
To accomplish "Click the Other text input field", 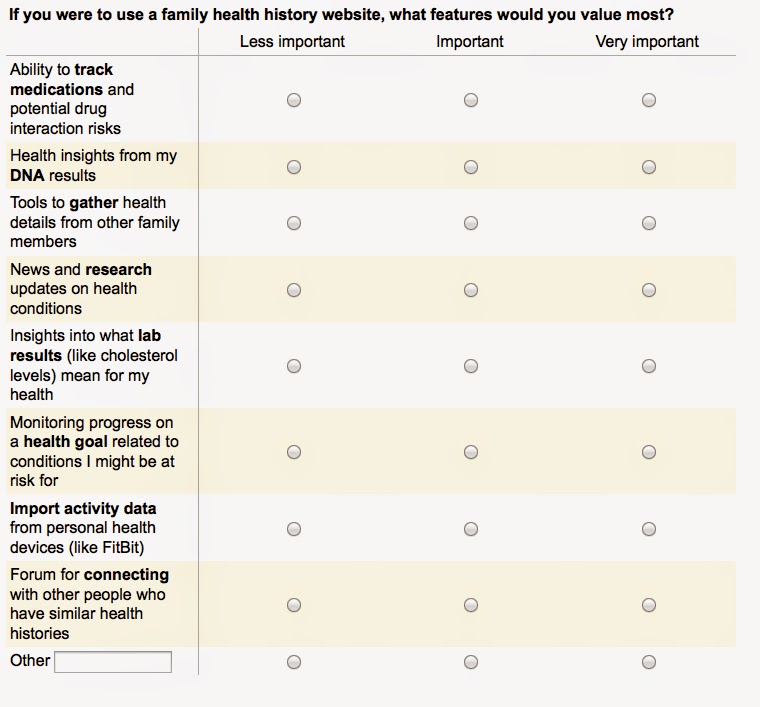I will click(x=113, y=662).
